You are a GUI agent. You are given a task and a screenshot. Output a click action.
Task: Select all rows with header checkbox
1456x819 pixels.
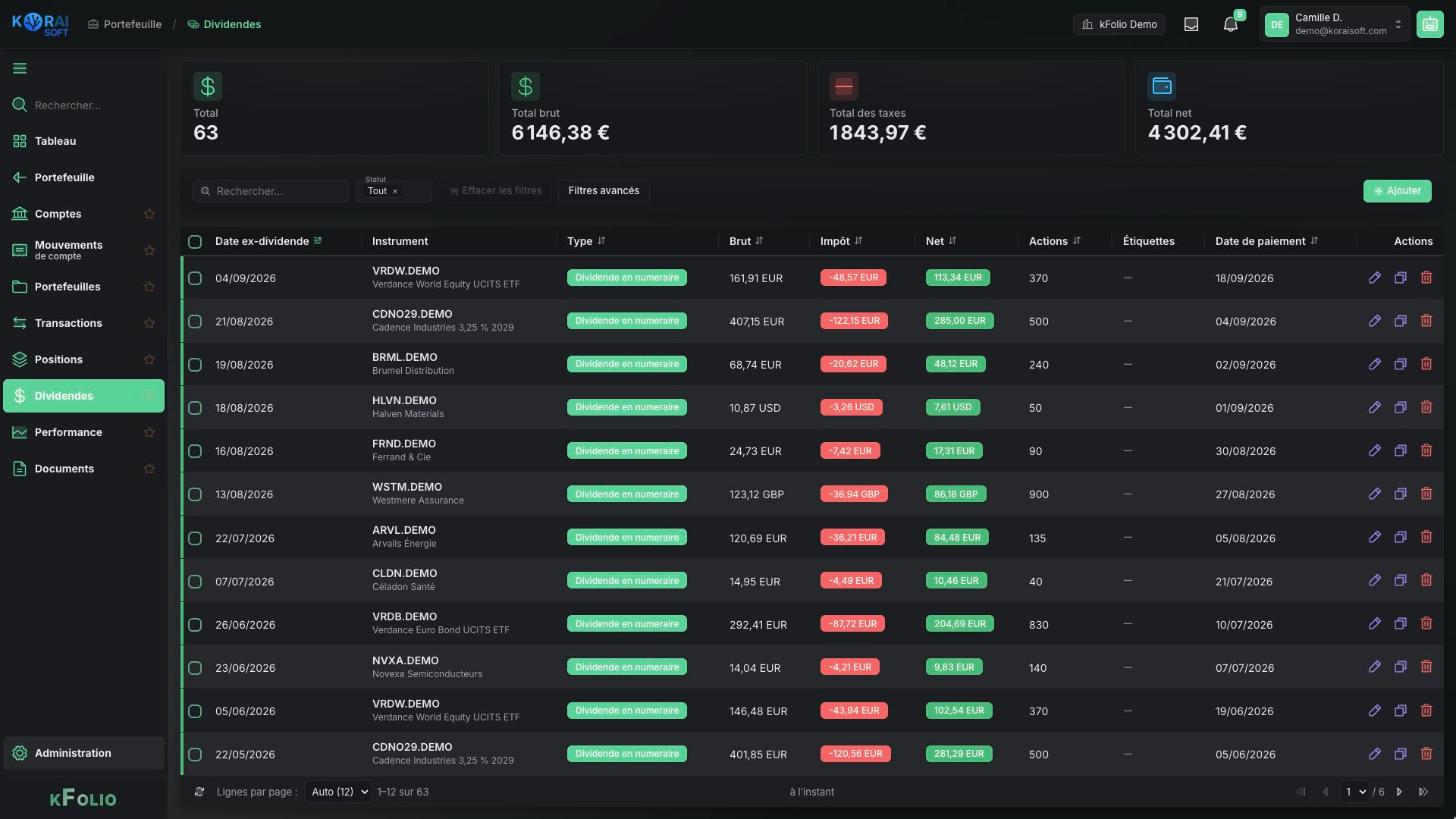195,241
